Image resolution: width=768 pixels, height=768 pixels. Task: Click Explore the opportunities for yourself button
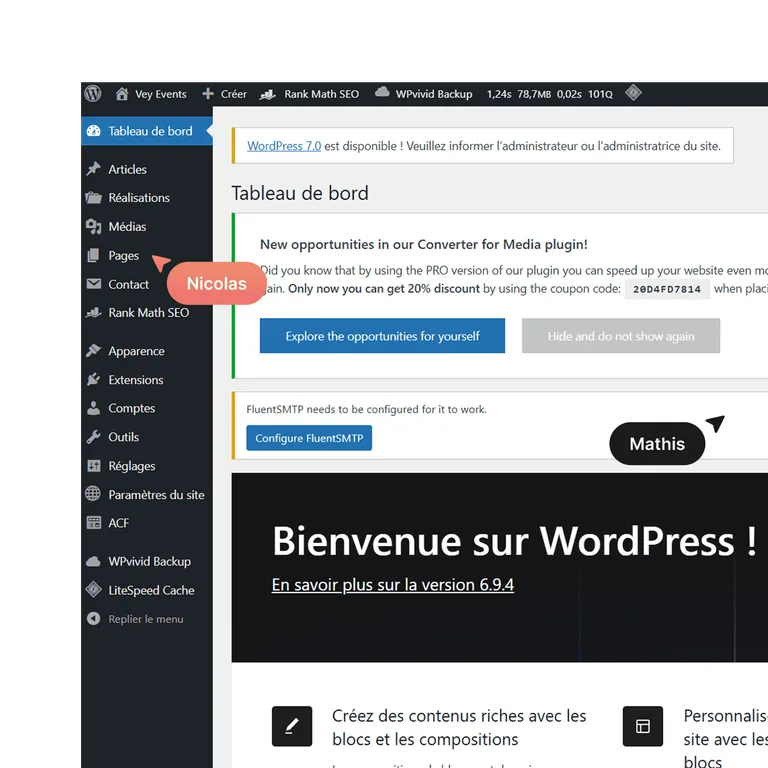pyautogui.click(x=383, y=336)
